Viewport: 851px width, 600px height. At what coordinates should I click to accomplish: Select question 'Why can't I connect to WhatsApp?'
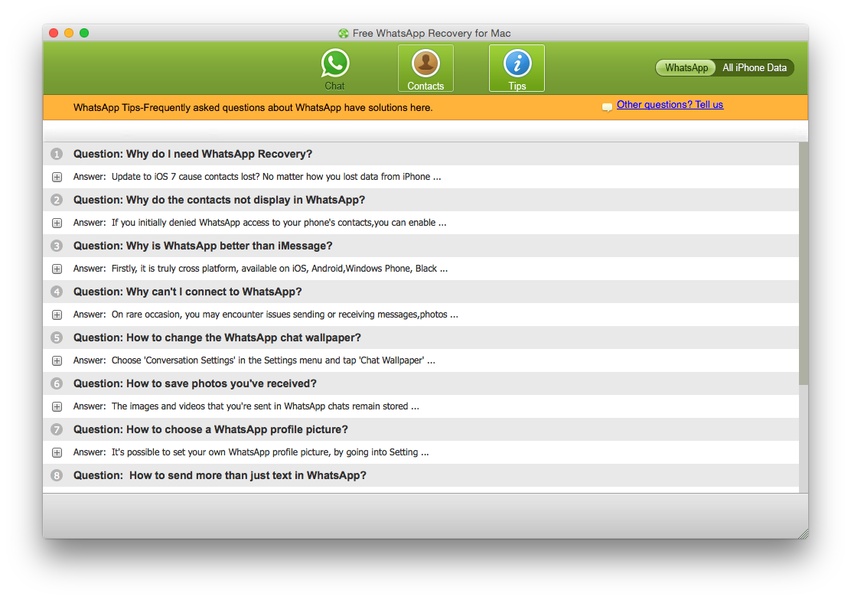click(x=187, y=292)
